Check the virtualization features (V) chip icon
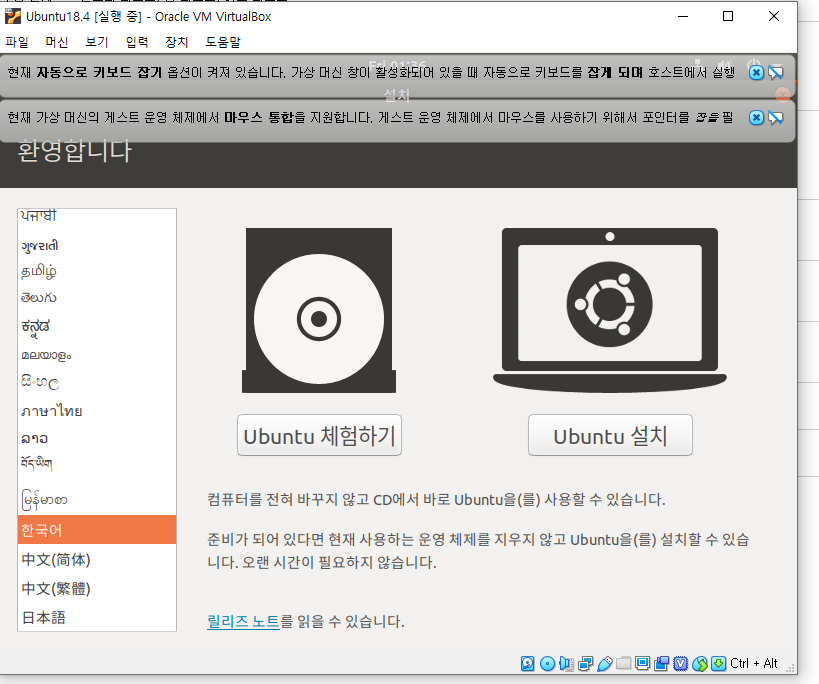Screen dimensions: 819x684 [681, 664]
